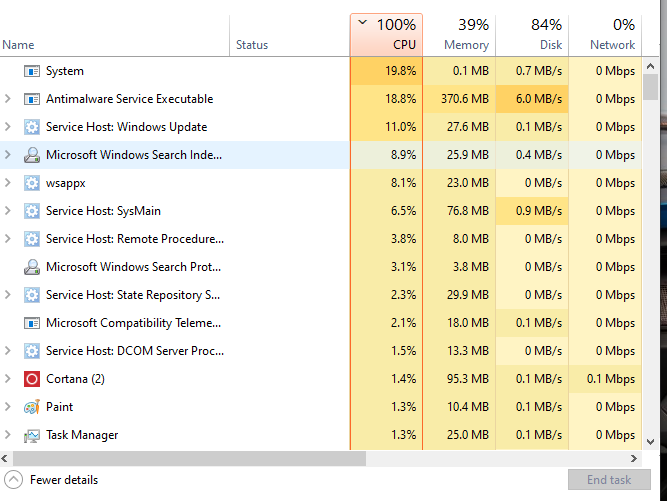Select the Antimalware Service Executable name
The width and height of the screenshot is (667, 501).
pyautogui.click(x=130, y=99)
